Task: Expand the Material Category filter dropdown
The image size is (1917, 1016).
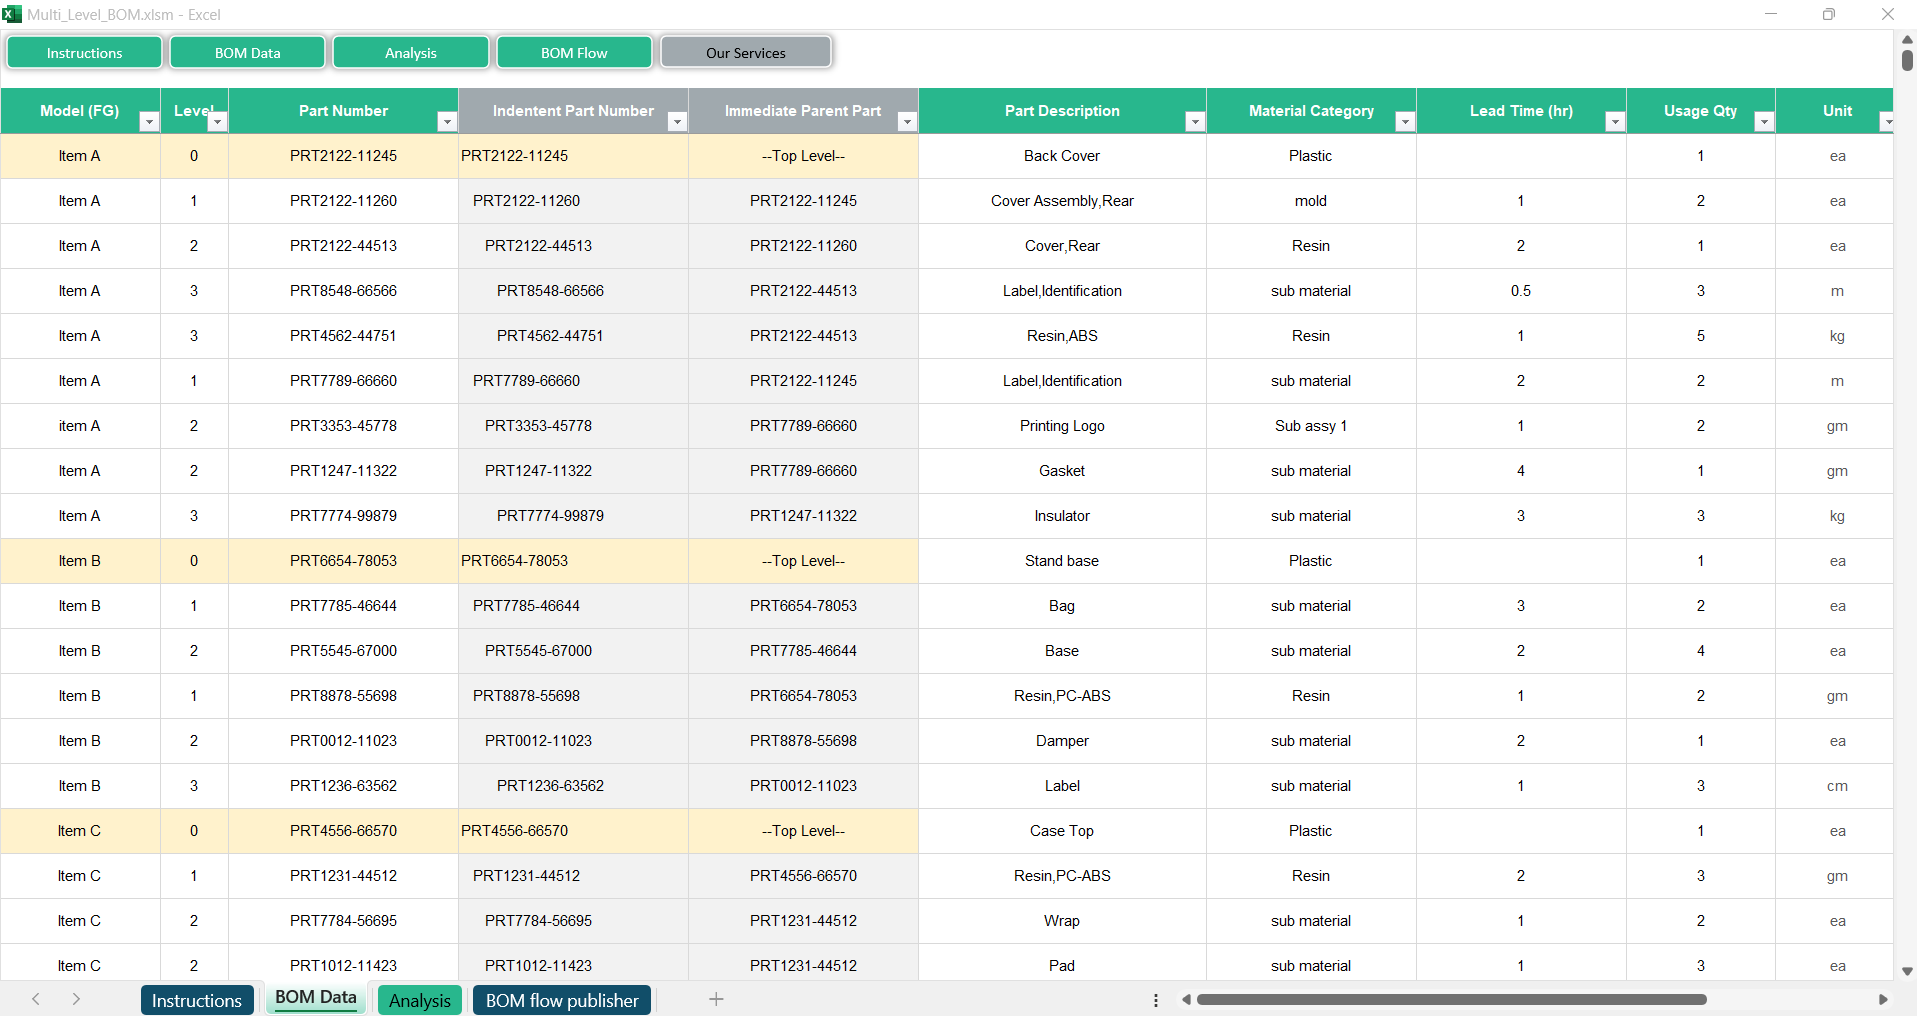Action: pos(1405,122)
